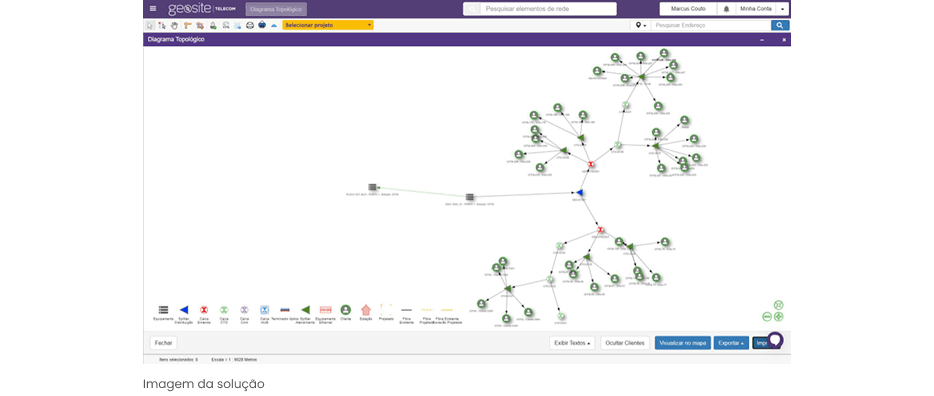
Task: Expand the Exibir Textos dropdown
Action: click(x=572, y=343)
